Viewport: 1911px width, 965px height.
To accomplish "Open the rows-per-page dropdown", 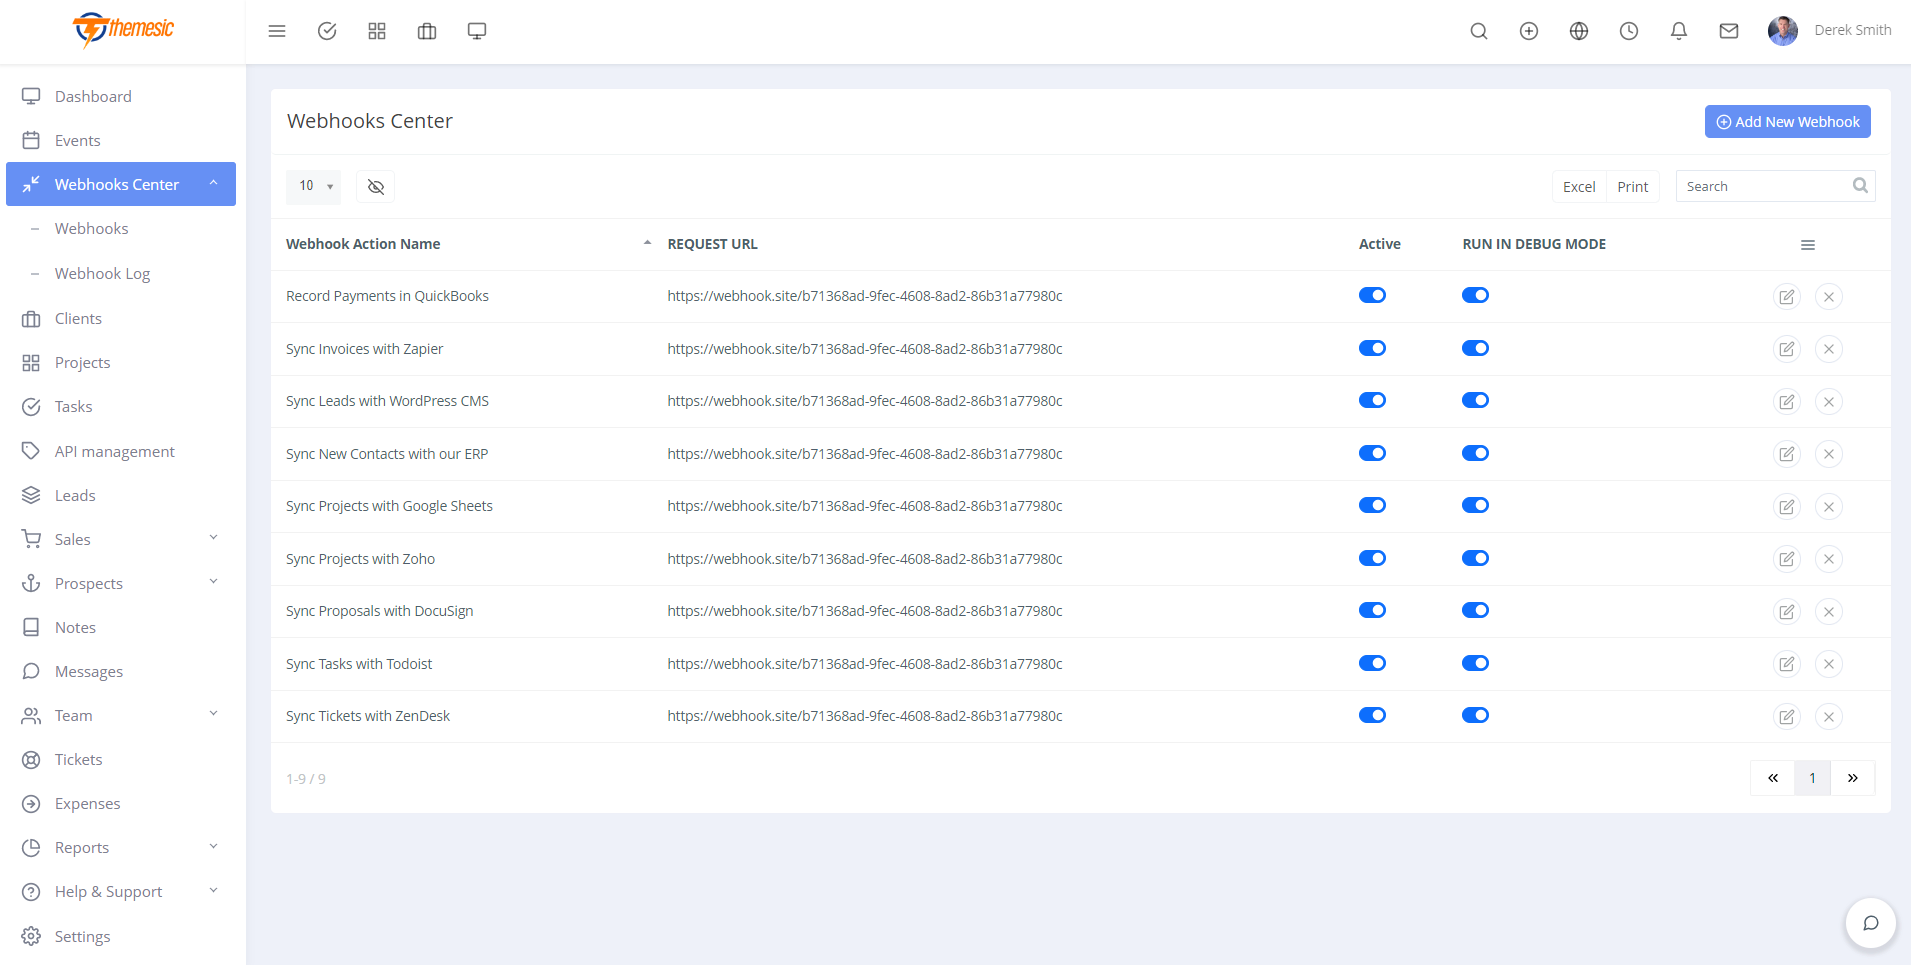I will pyautogui.click(x=313, y=186).
